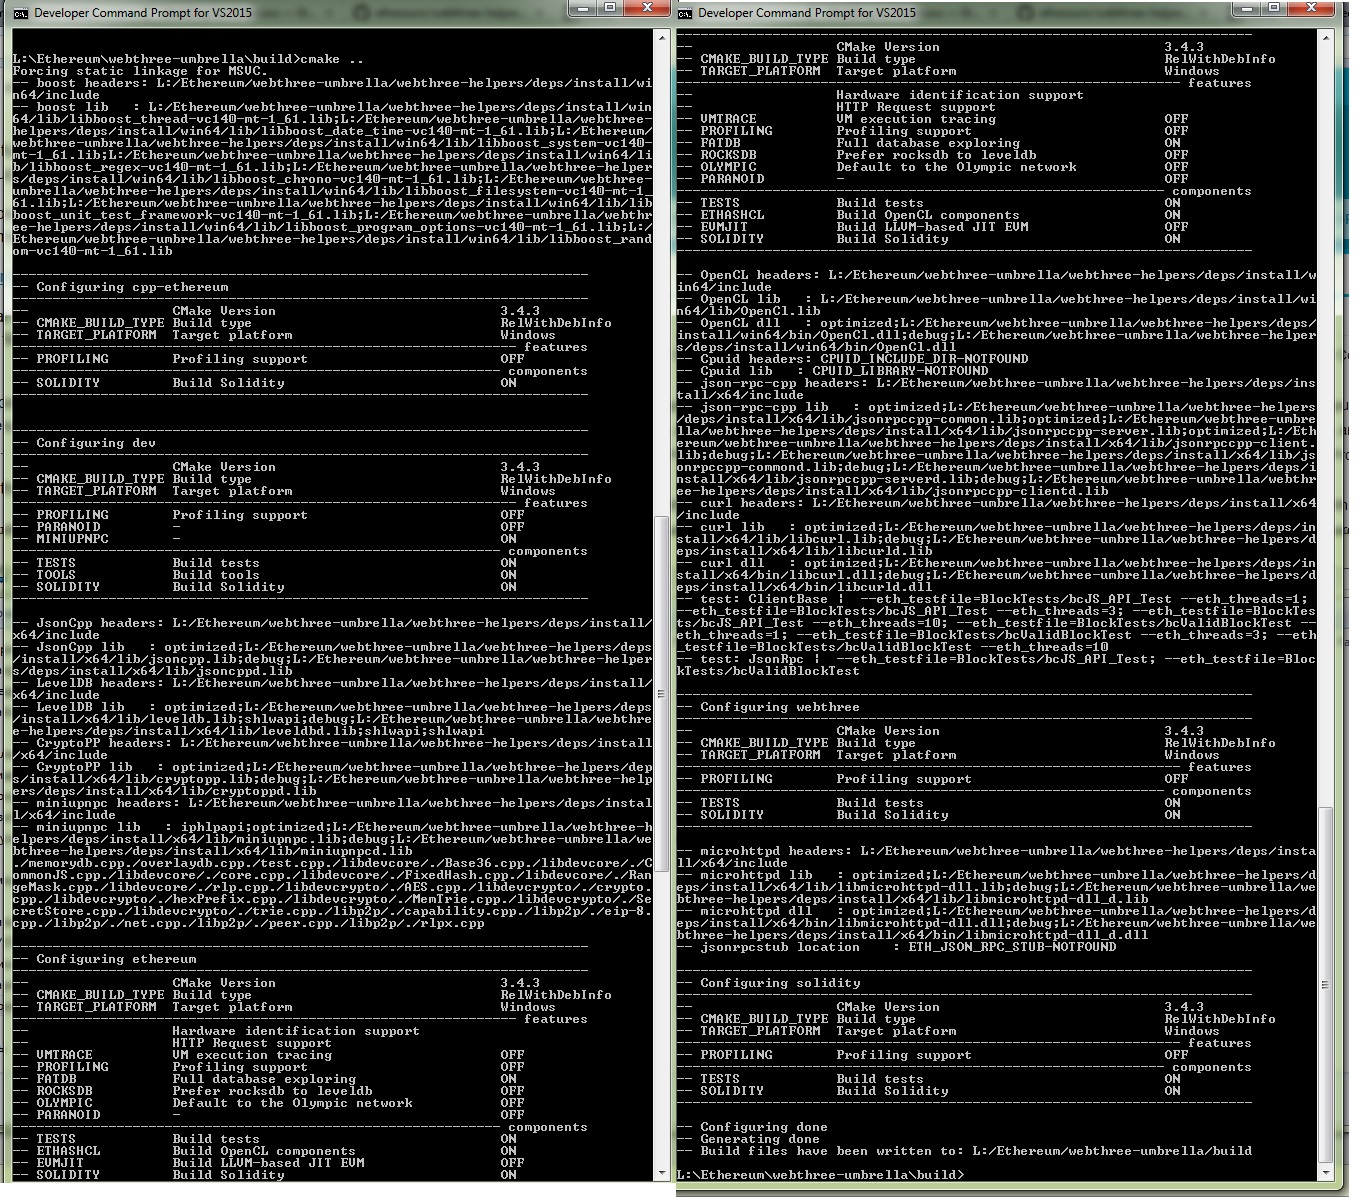
Task: Click the 'microhttpd dll' line
Action: click(x=996, y=923)
